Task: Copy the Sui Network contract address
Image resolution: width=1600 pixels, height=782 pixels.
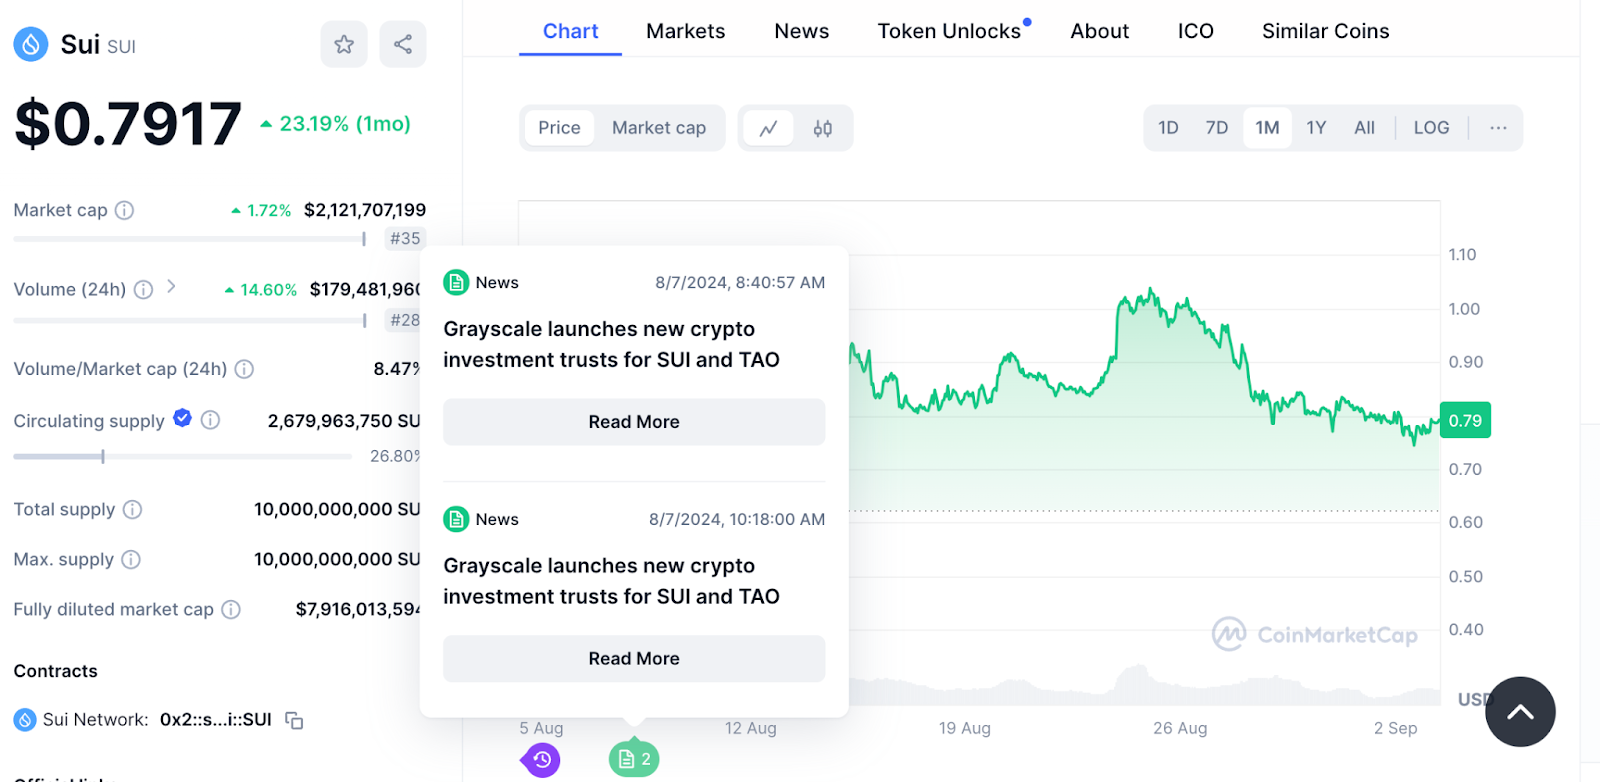Action: coord(294,720)
